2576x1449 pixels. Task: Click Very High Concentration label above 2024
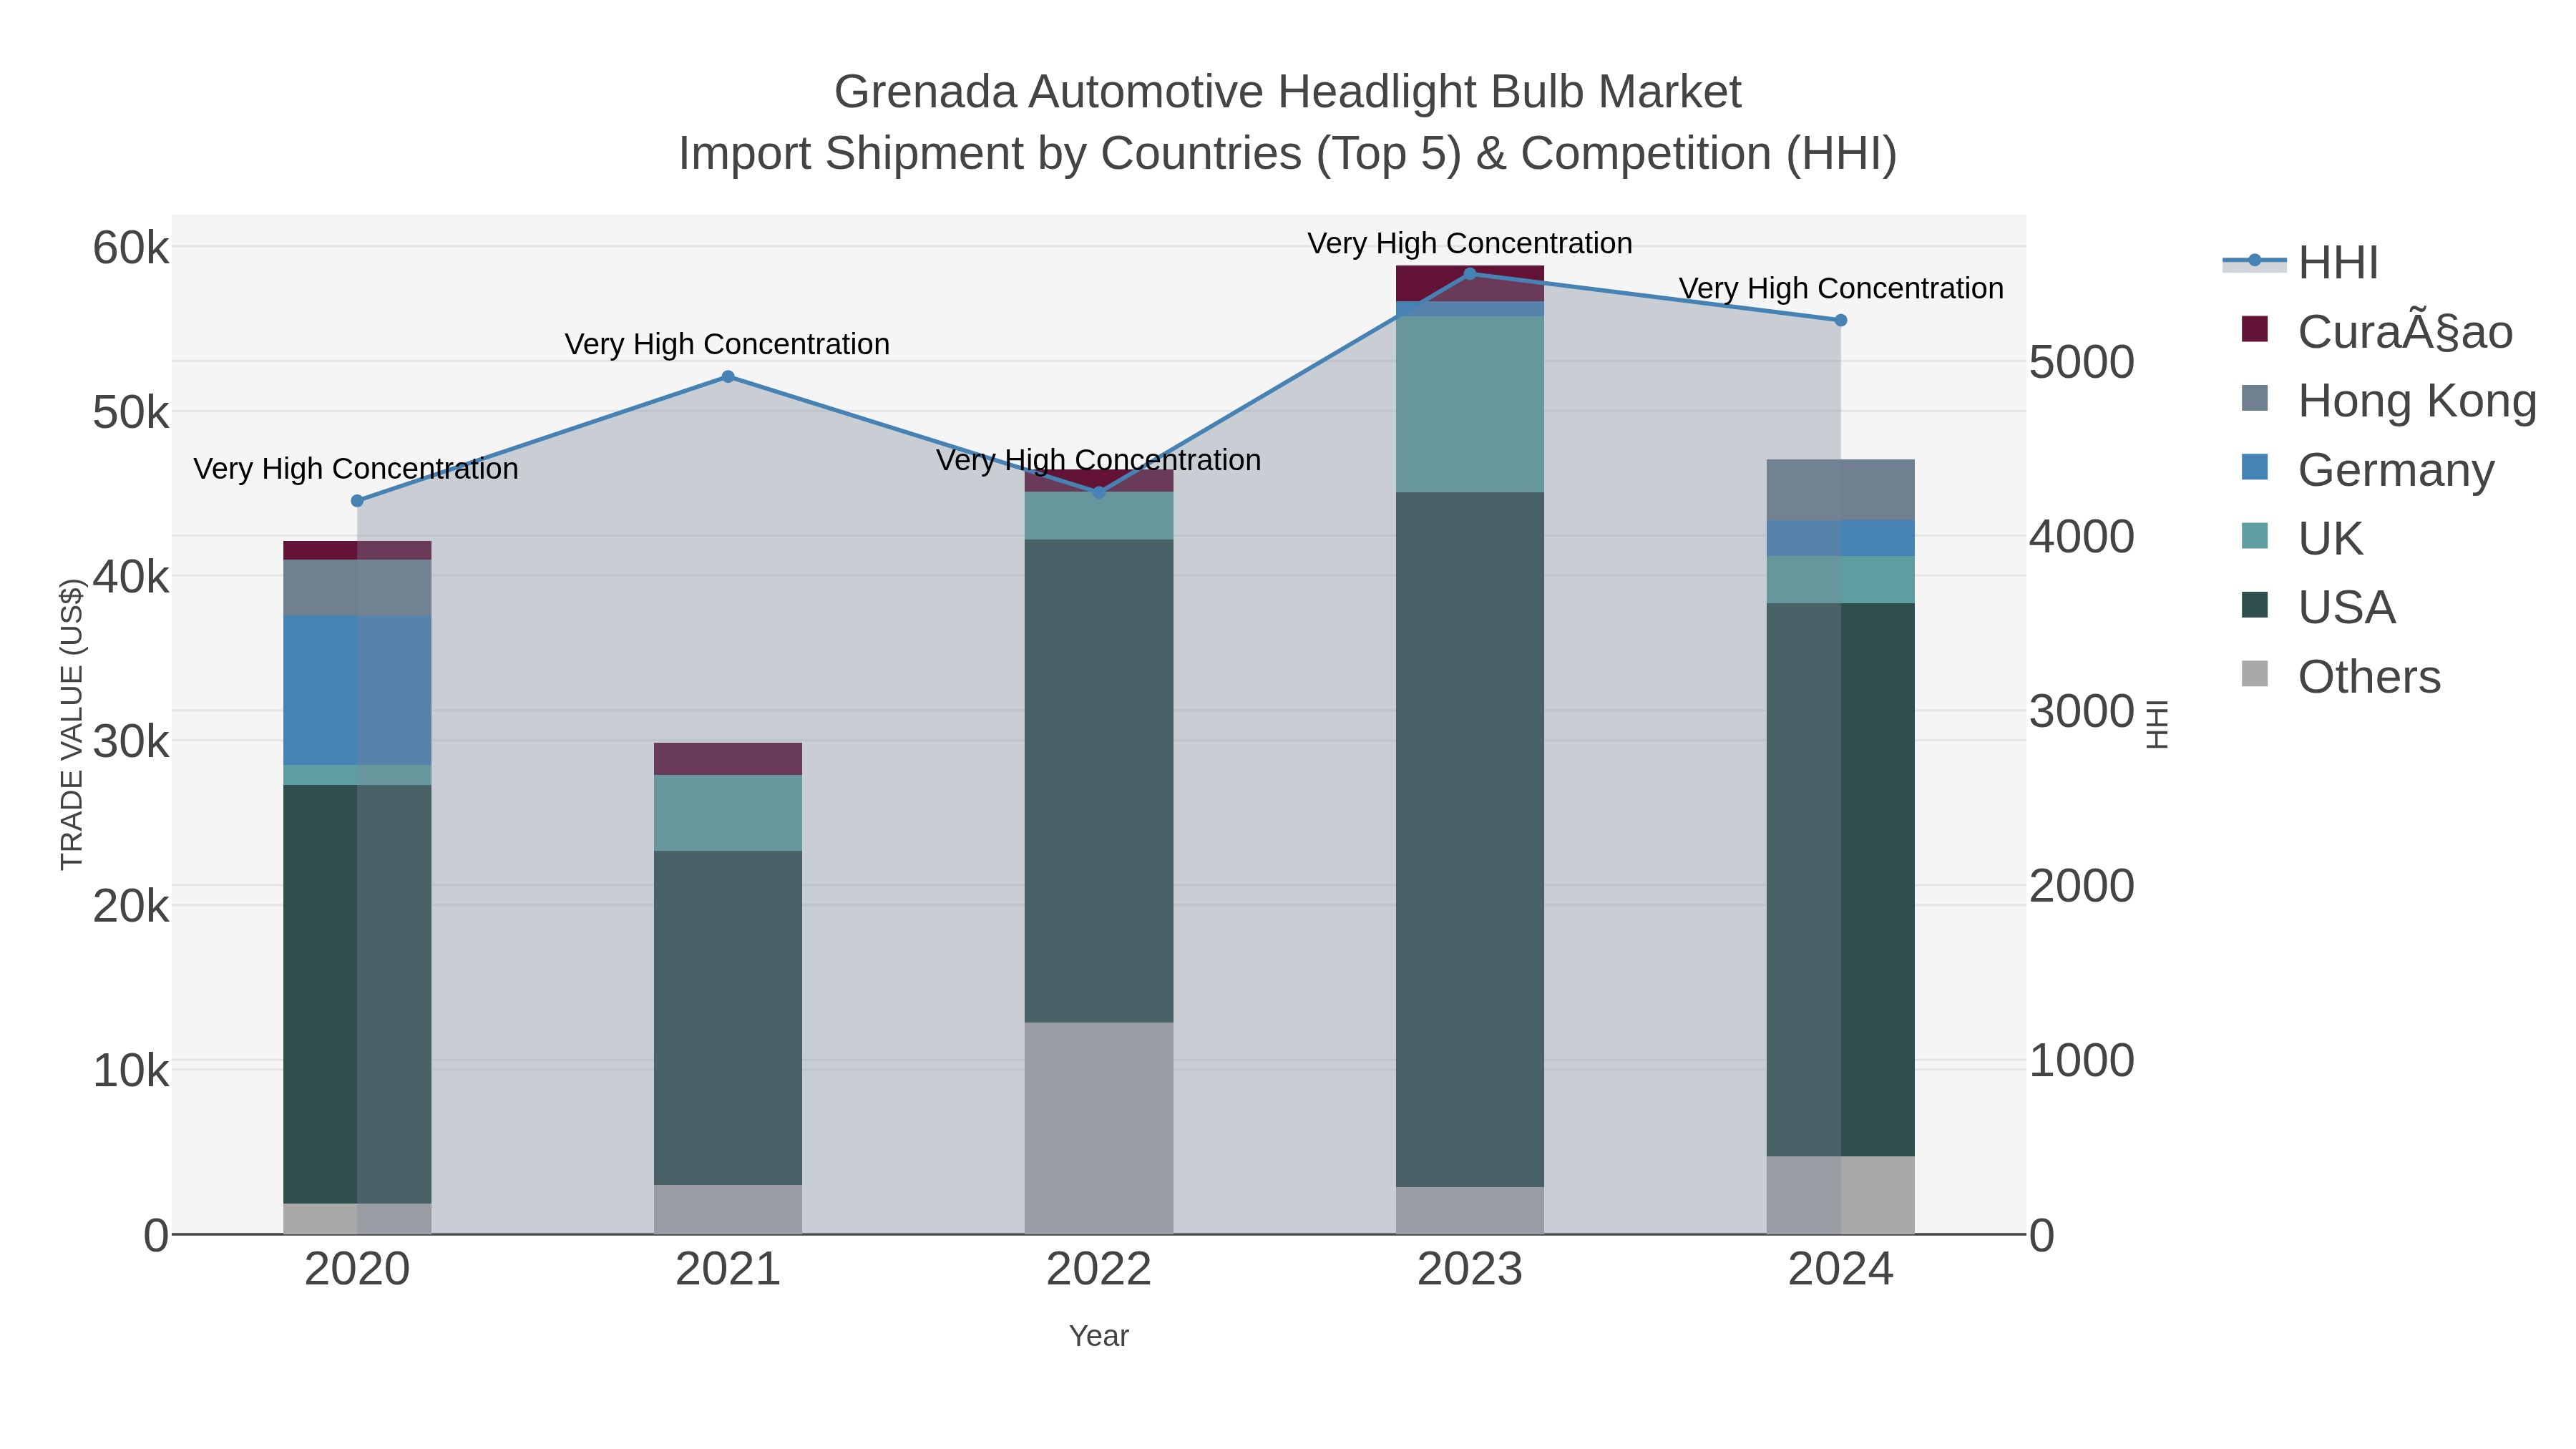[1841, 288]
